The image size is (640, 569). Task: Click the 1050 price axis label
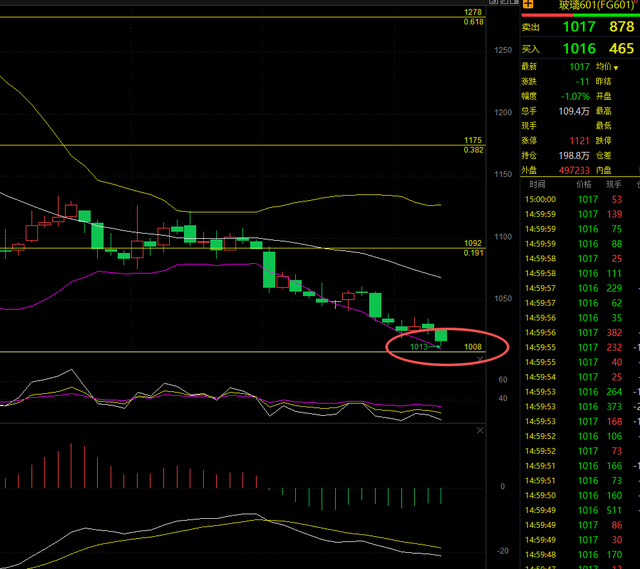click(503, 299)
